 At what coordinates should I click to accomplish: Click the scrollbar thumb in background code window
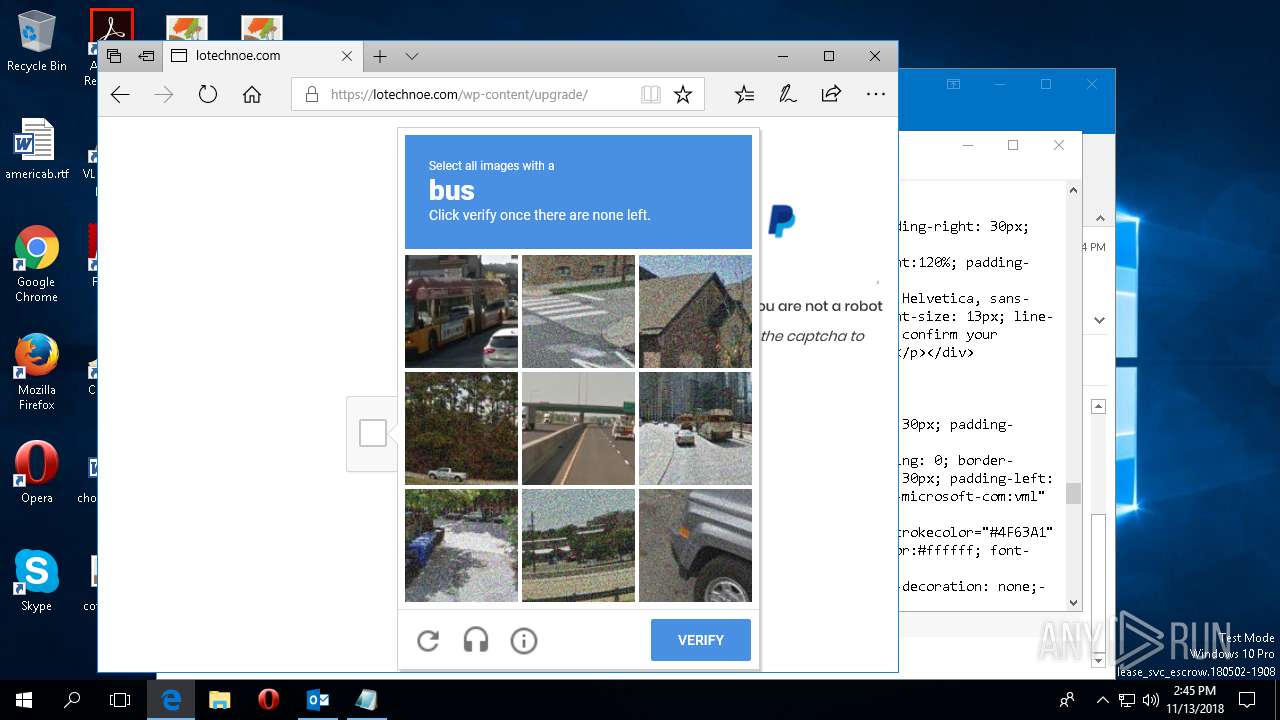tap(1073, 493)
